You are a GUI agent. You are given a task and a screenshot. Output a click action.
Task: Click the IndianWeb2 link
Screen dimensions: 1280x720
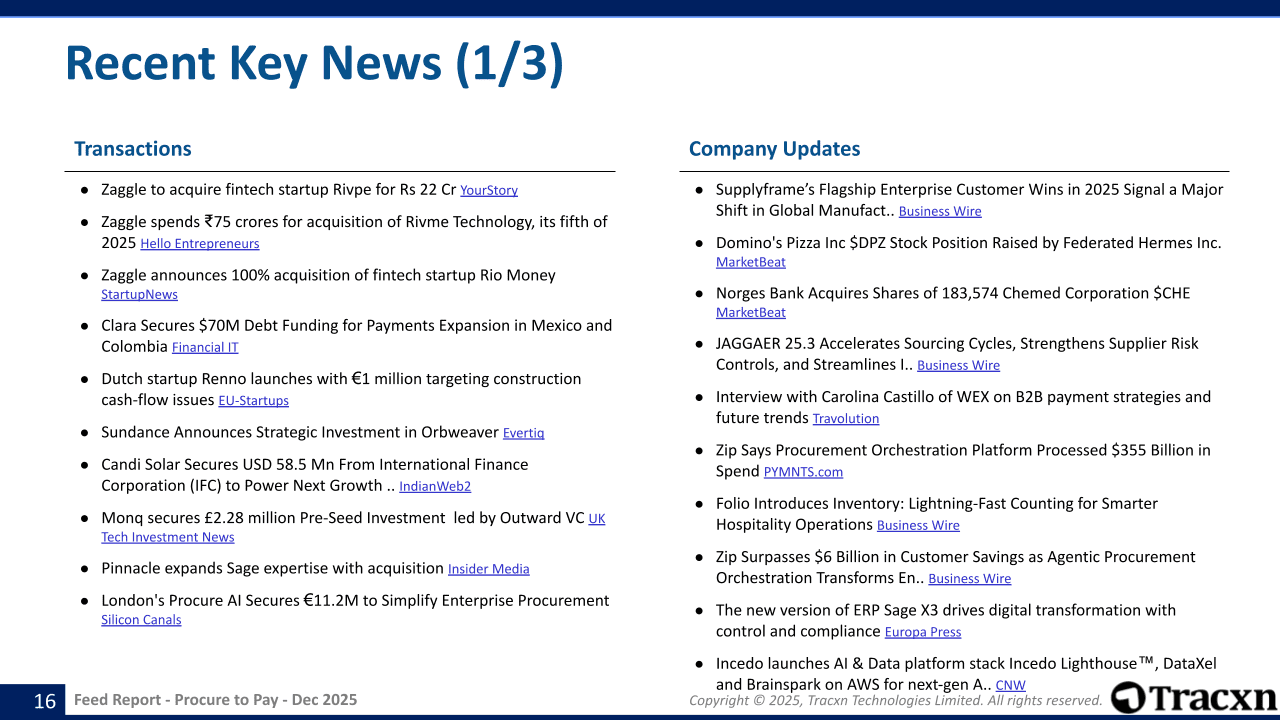coord(435,487)
